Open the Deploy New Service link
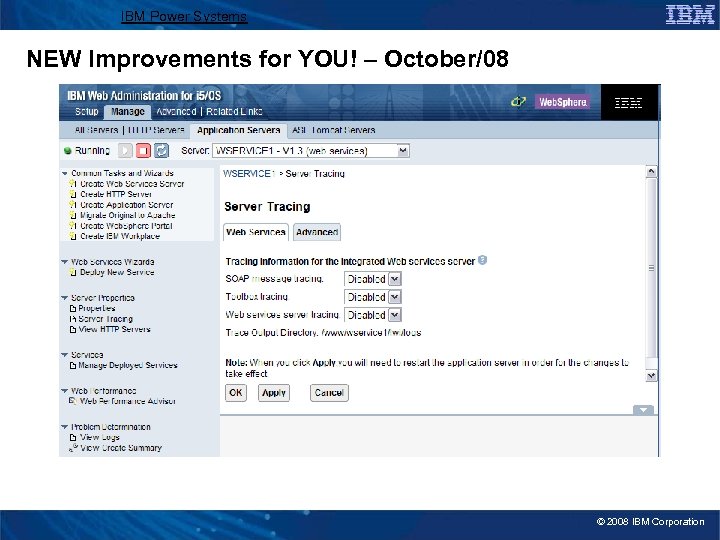The height and width of the screenshot is (540, 720). pos(117,272)
